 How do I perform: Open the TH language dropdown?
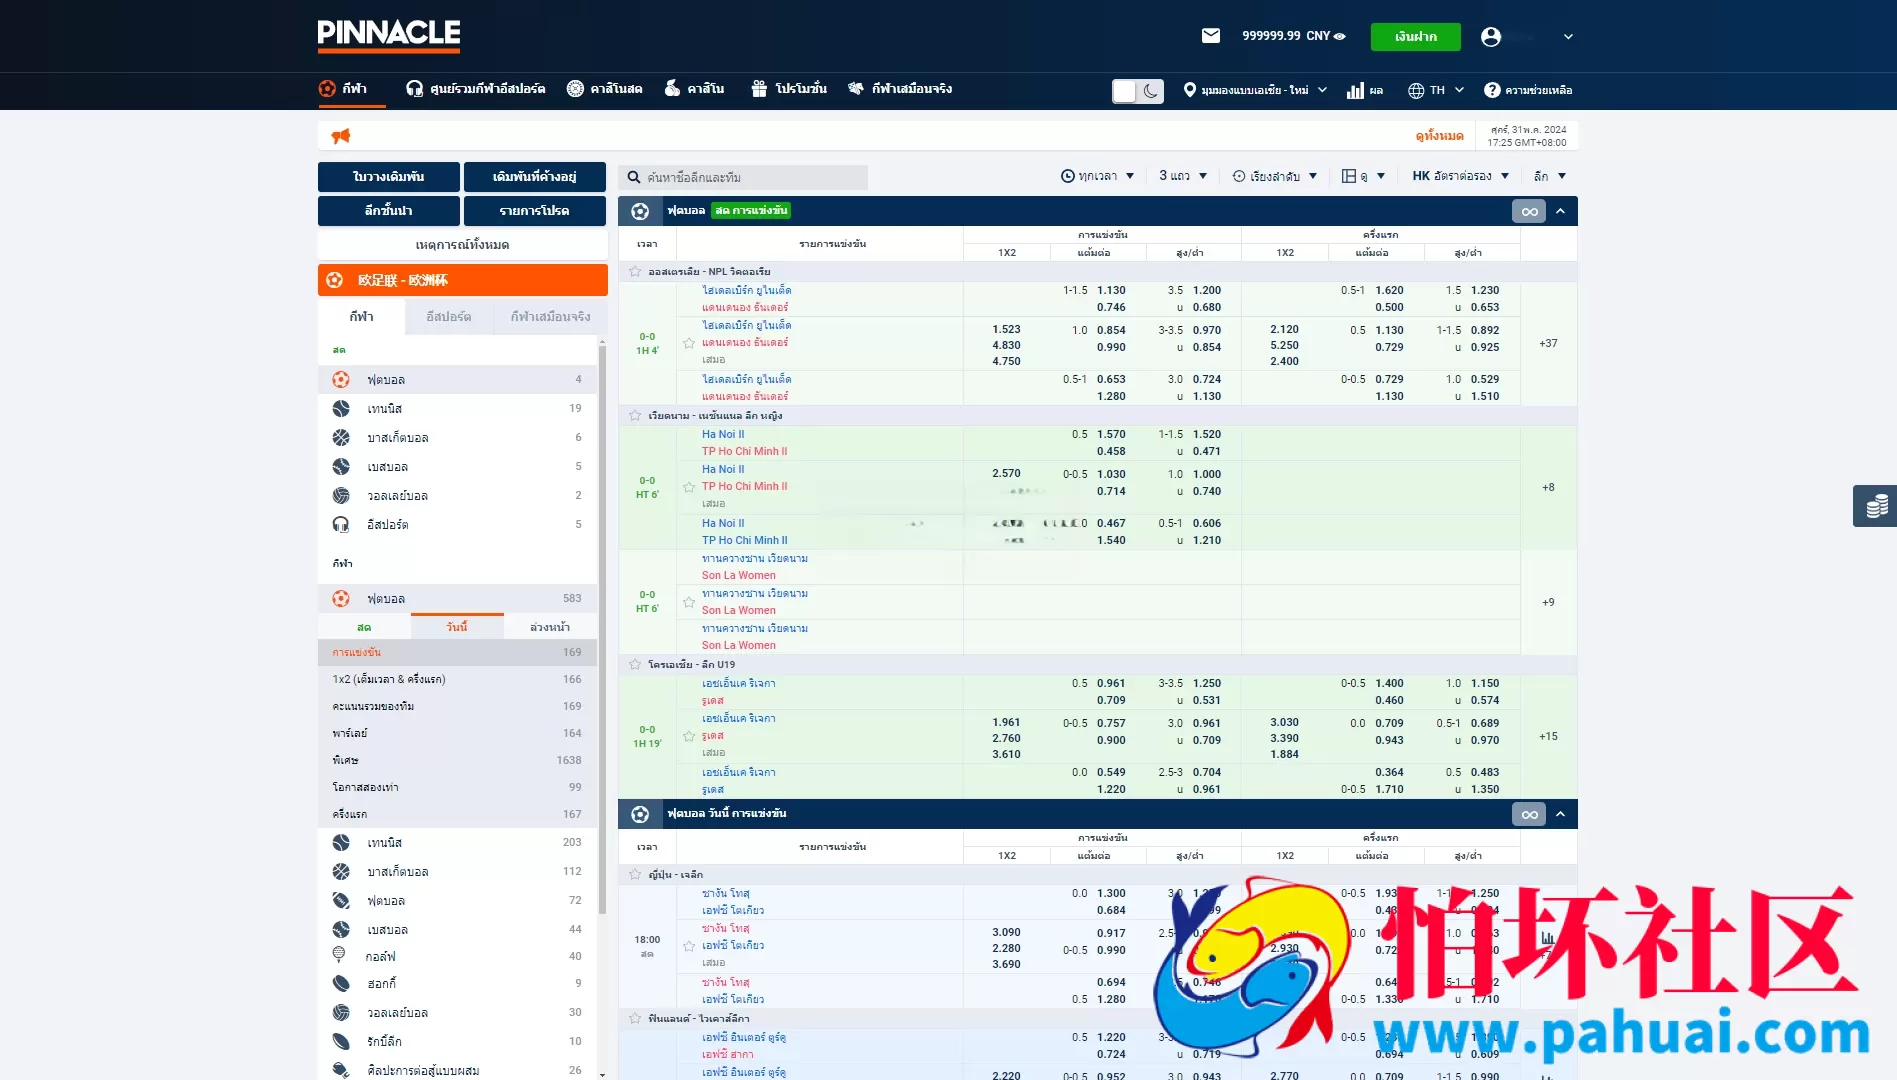(x=1436, y=90)
